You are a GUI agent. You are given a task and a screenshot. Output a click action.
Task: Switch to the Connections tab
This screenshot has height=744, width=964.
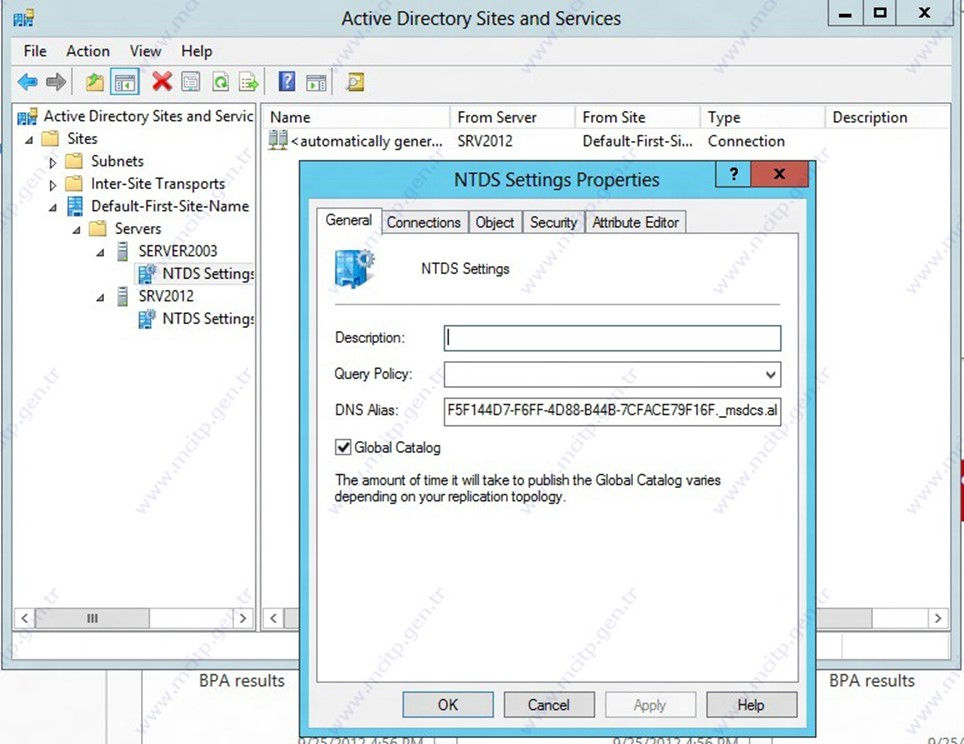(x=424, y=223)
